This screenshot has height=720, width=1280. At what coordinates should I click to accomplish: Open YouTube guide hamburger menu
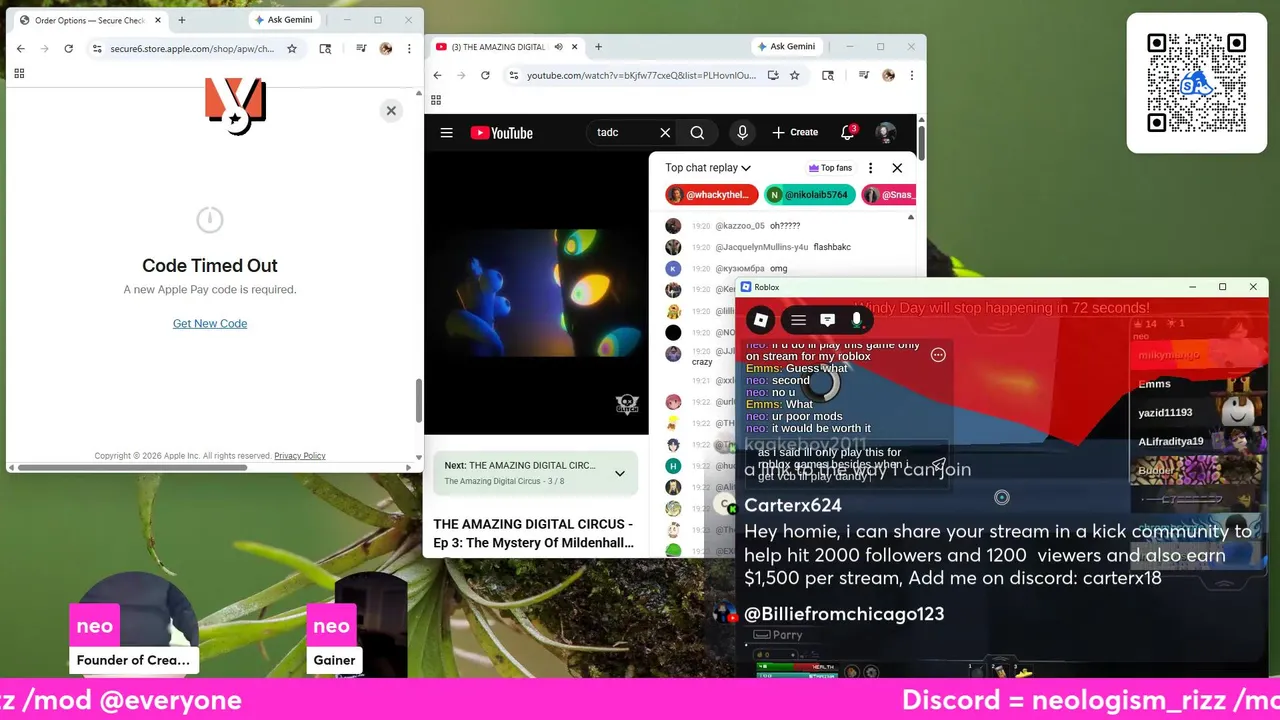click(446, 132)
